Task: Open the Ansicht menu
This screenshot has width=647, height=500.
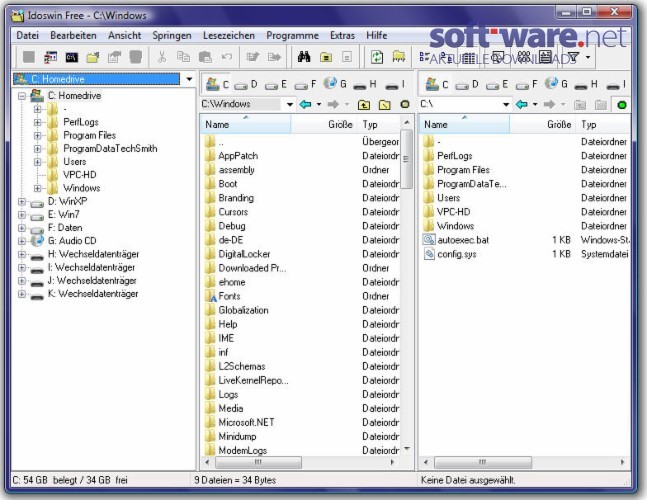Action: (125, 35)
